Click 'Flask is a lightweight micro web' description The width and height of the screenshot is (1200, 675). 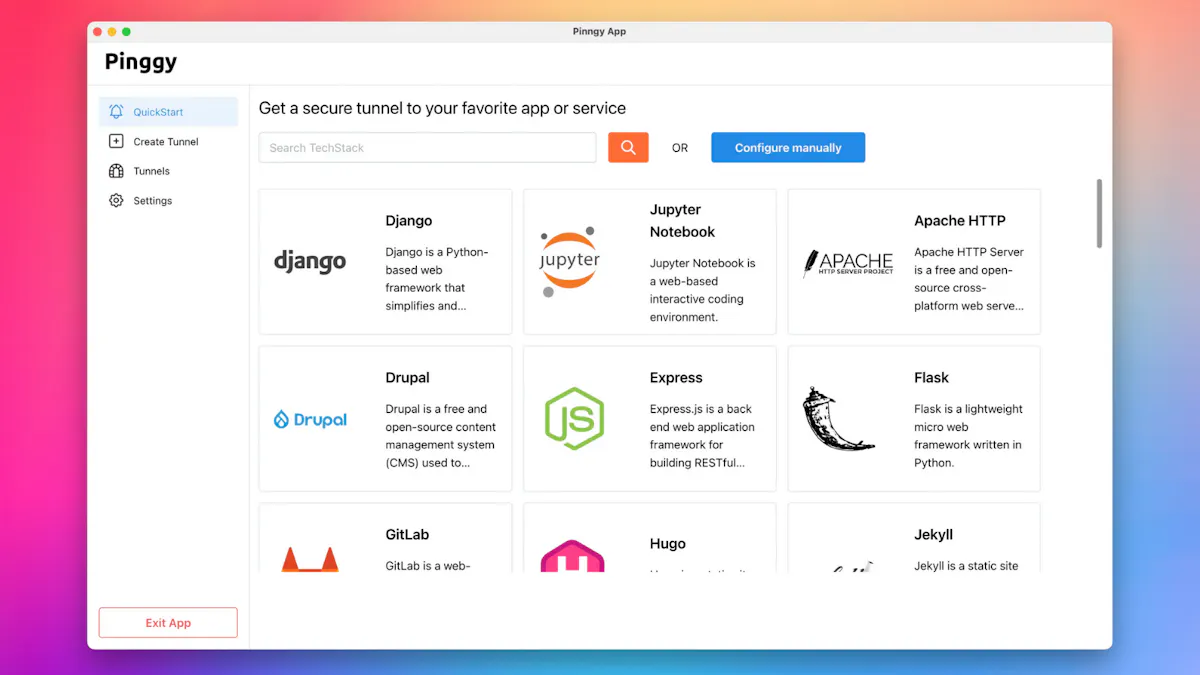coord(968,436)
